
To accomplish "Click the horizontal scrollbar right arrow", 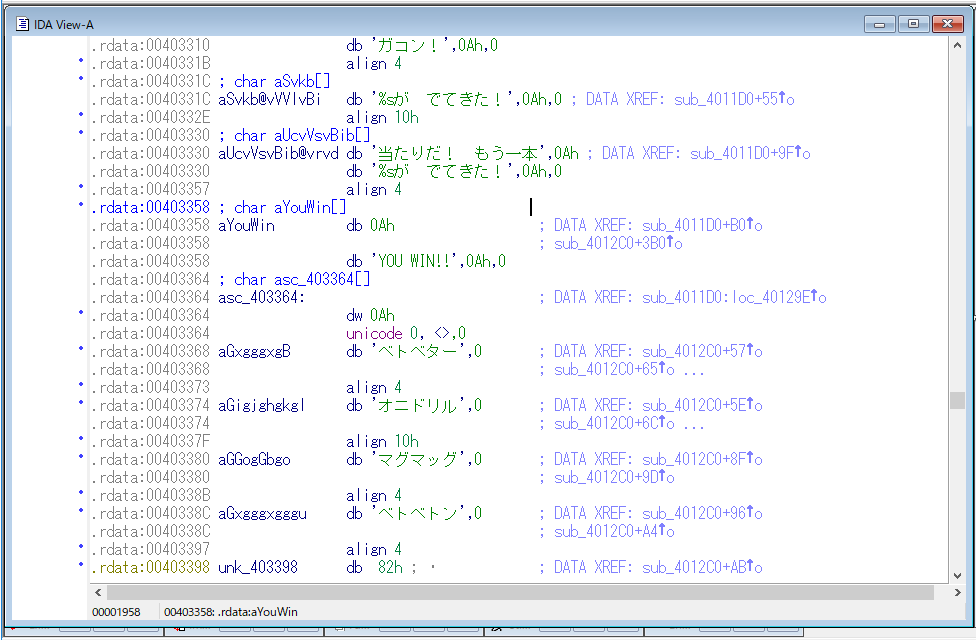I will (x=957, y=592).
